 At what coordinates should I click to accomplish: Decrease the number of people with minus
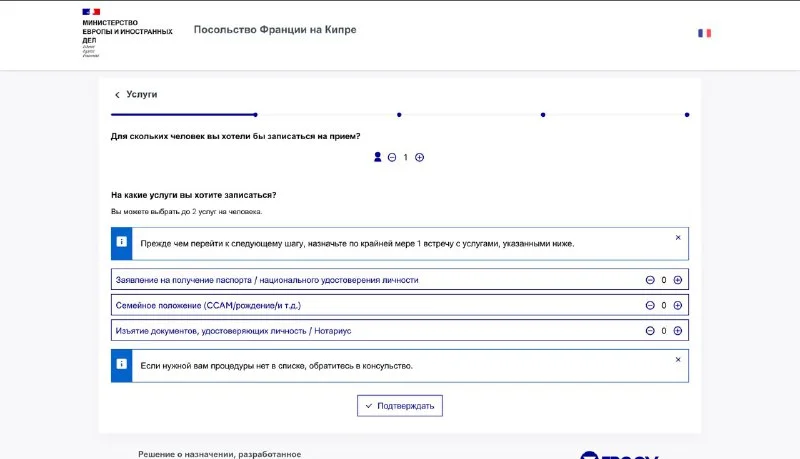(392, 157)
